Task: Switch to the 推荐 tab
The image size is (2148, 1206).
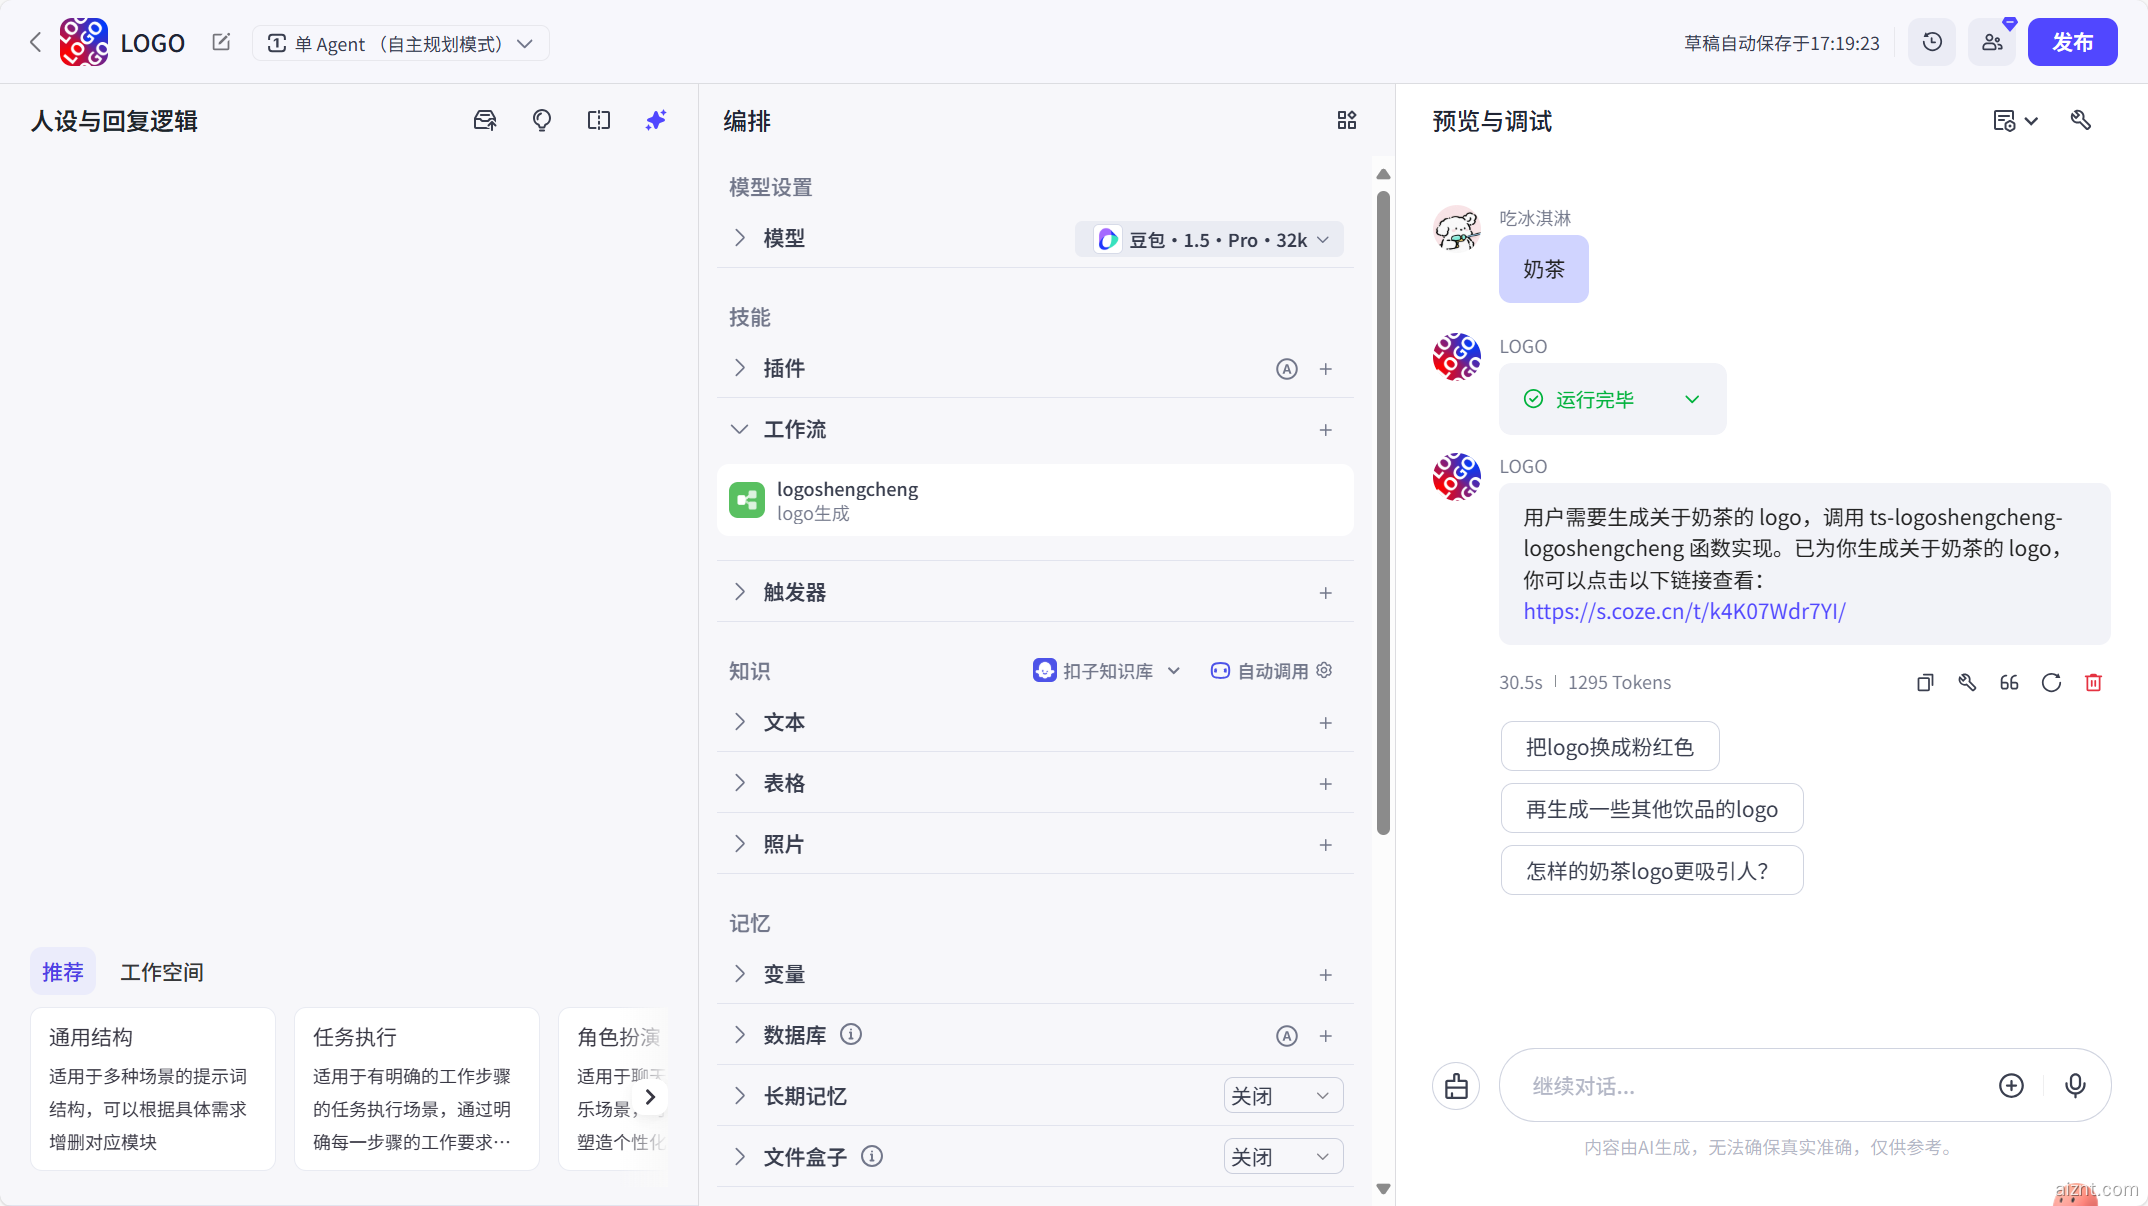Action: coord(63,972)
